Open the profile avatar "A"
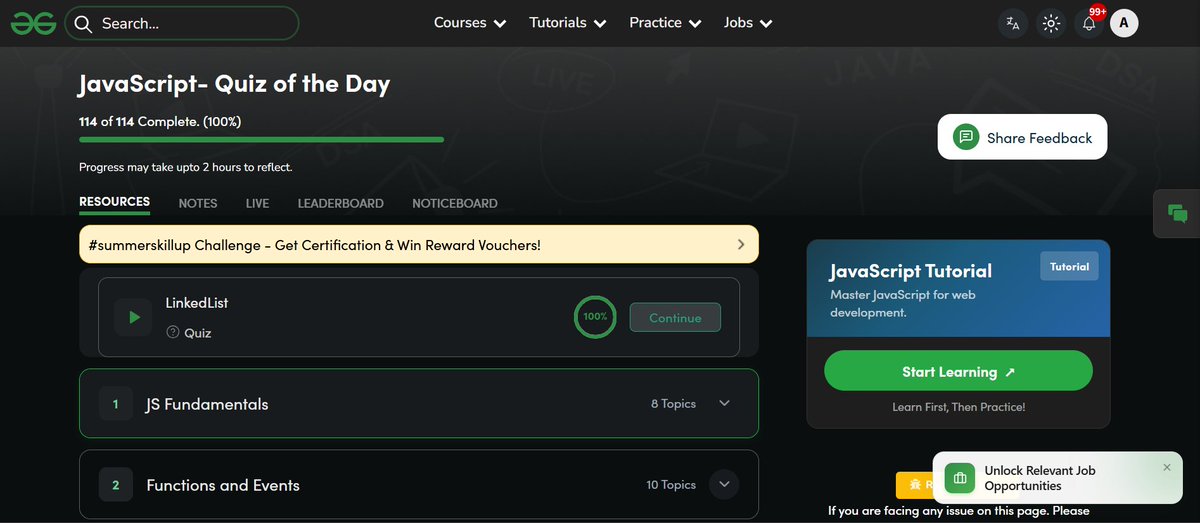 (1125, 23)
